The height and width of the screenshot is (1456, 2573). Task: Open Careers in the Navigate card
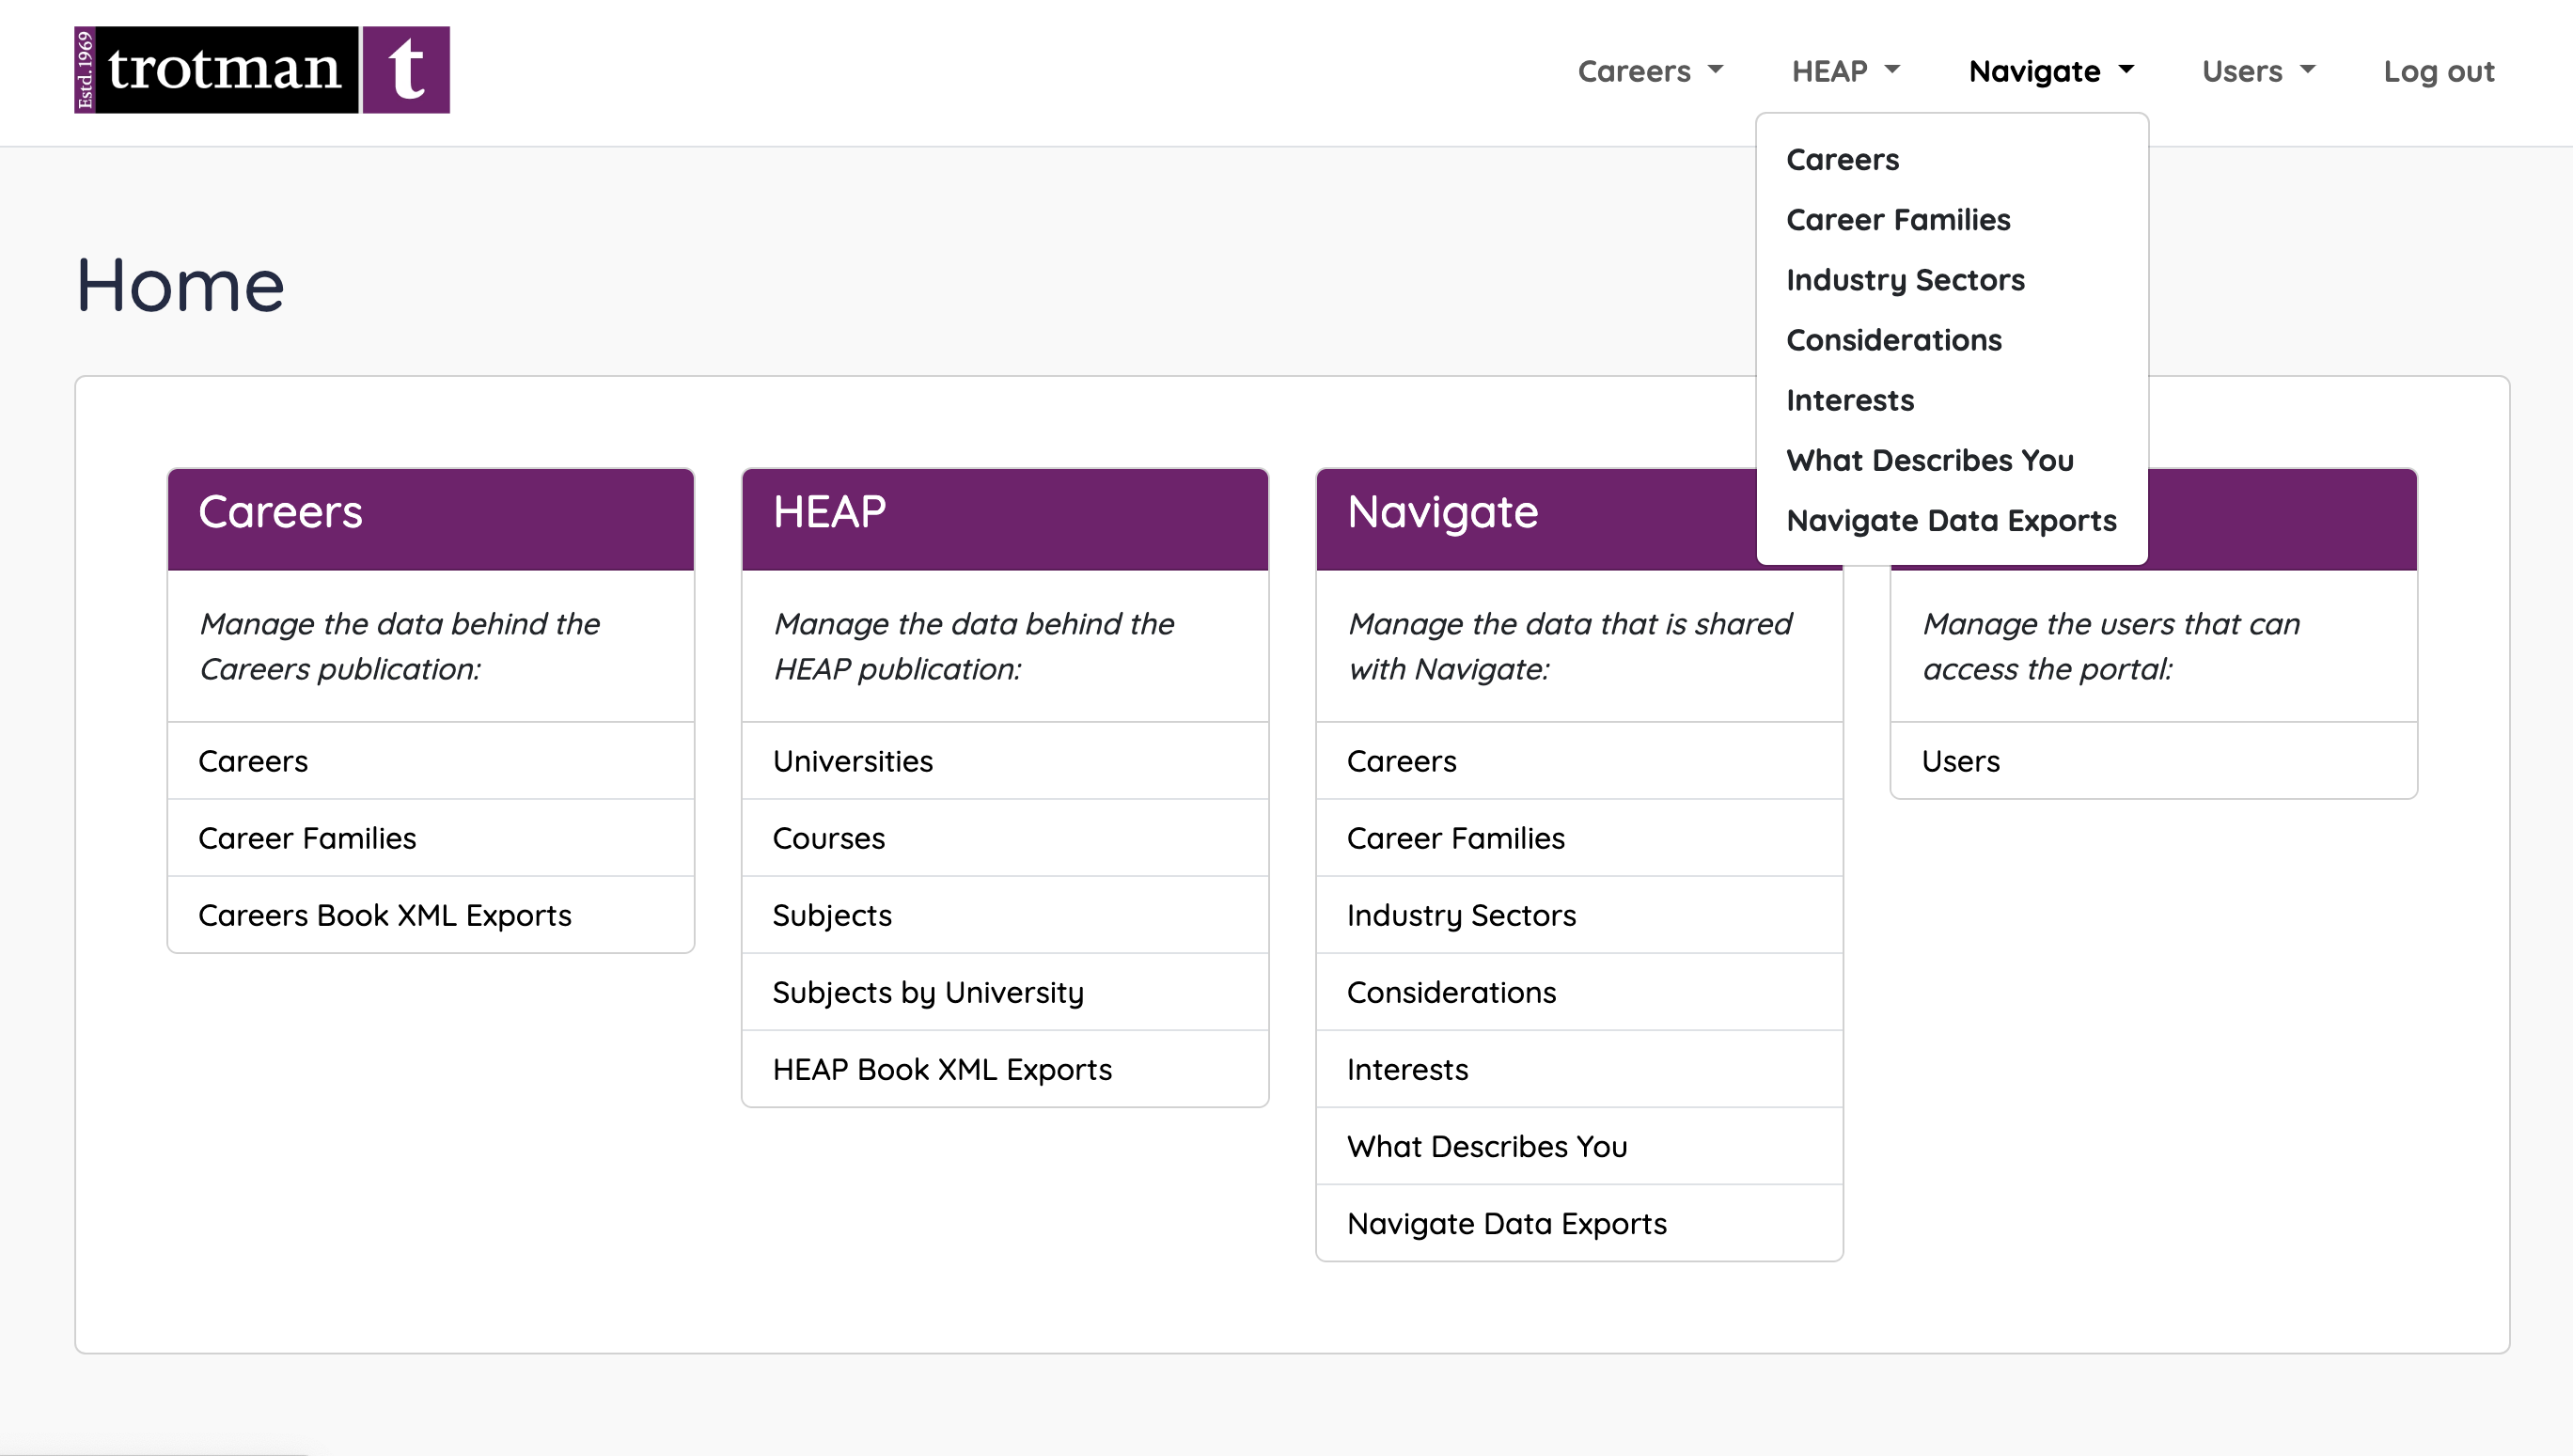coord(1579,761)
